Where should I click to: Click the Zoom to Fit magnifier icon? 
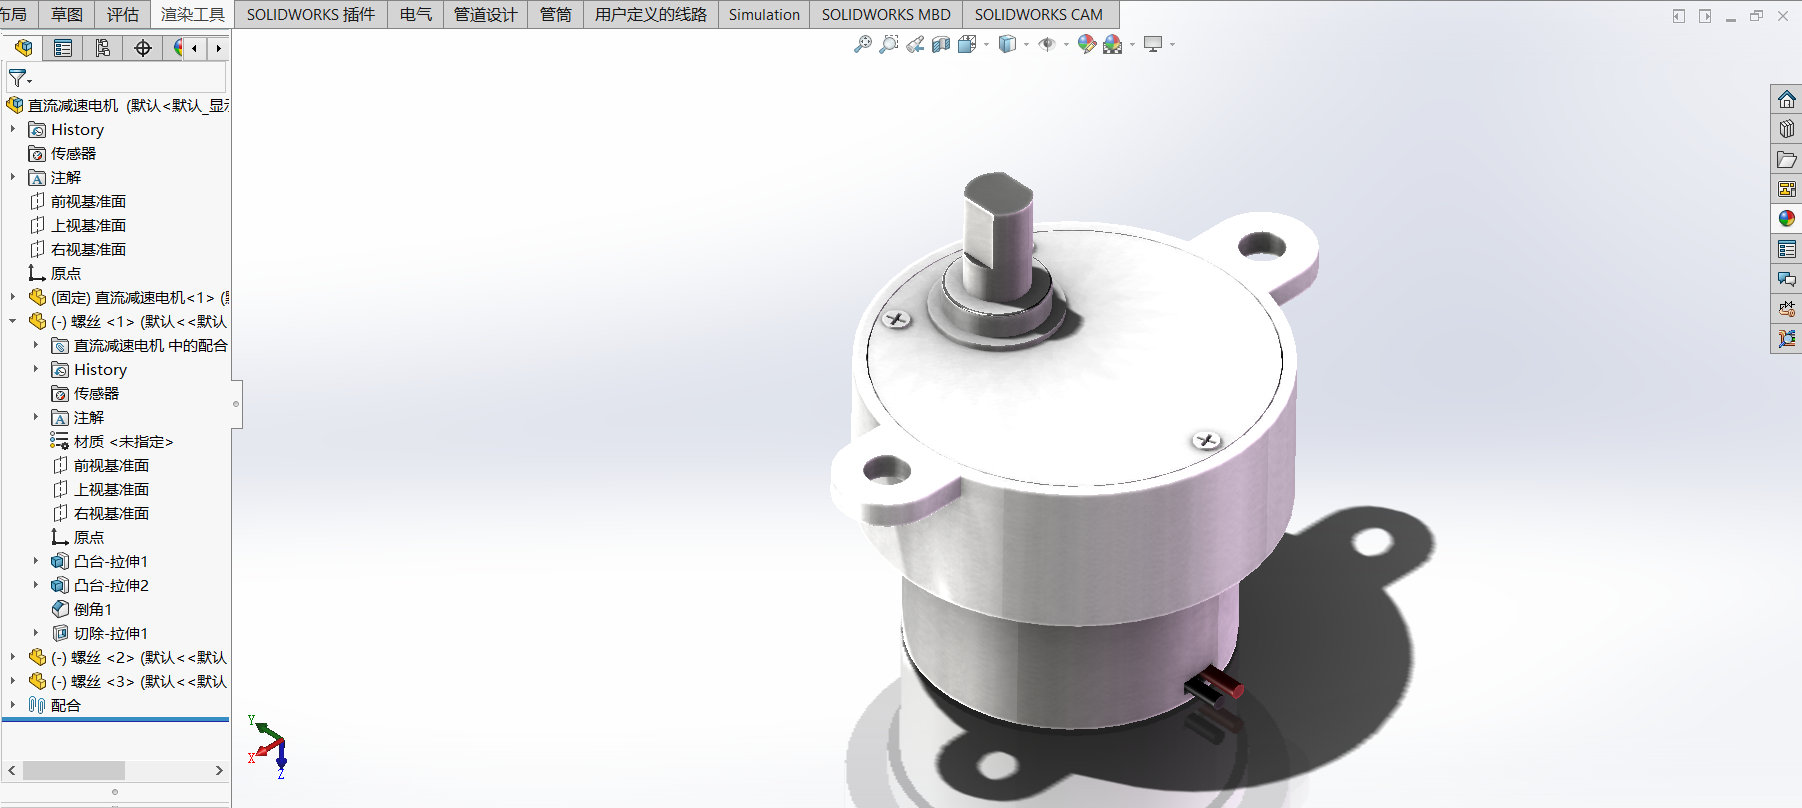862,44
